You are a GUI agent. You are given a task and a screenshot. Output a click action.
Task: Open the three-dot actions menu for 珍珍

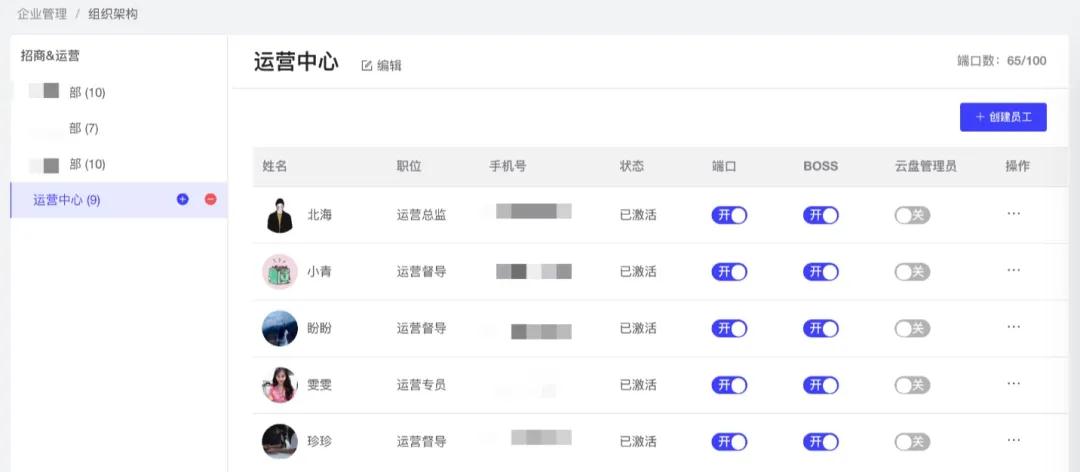tap(1013, 440)
